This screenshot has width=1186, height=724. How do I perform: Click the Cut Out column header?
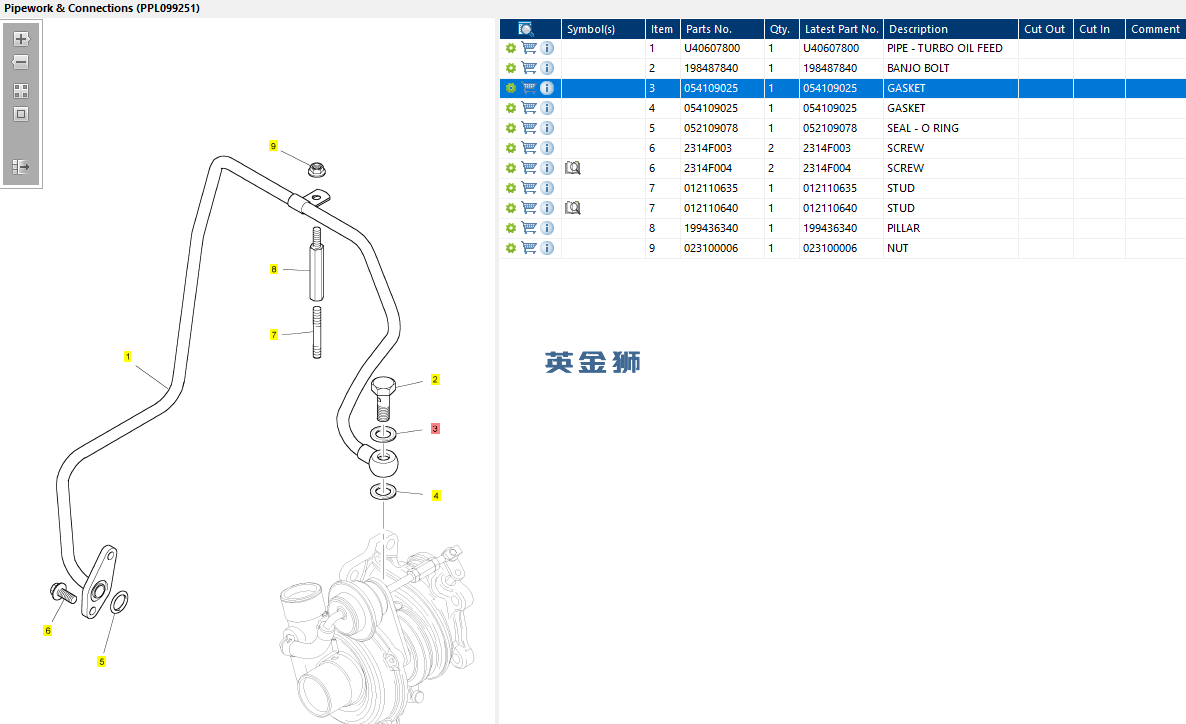point(1045,29)
